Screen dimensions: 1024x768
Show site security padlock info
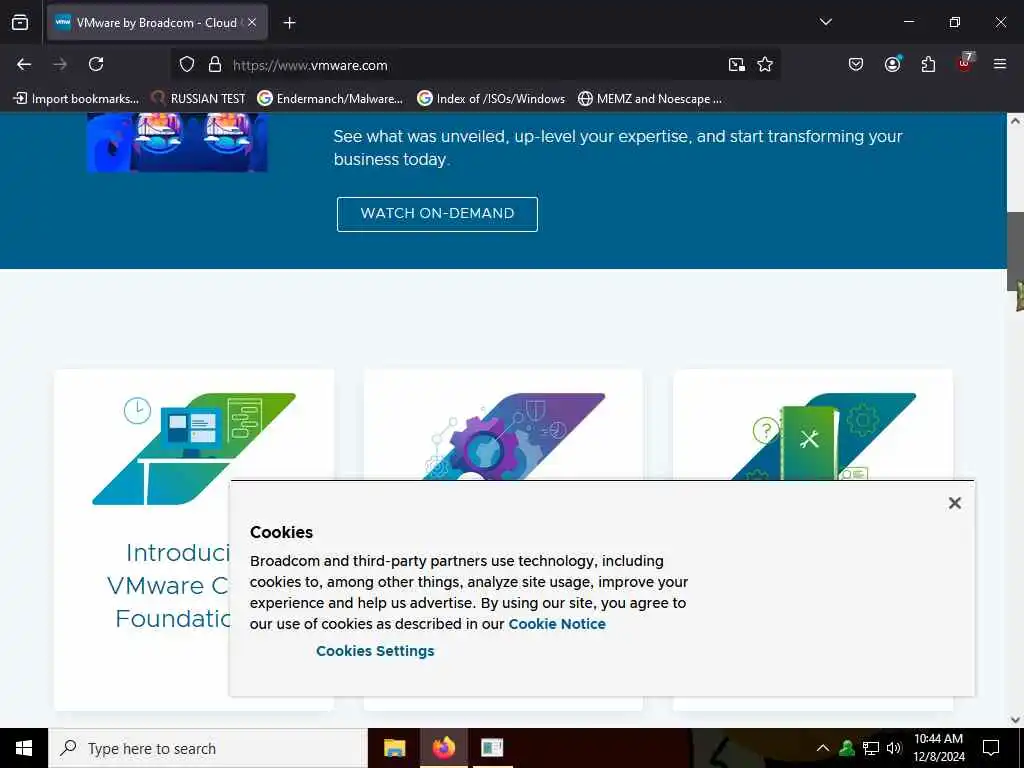215,65
